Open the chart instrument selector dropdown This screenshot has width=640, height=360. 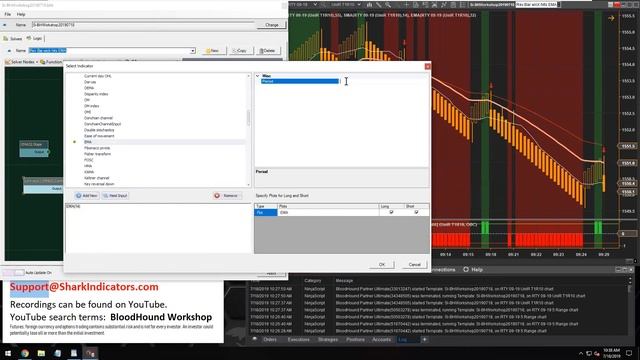point(315,4)
